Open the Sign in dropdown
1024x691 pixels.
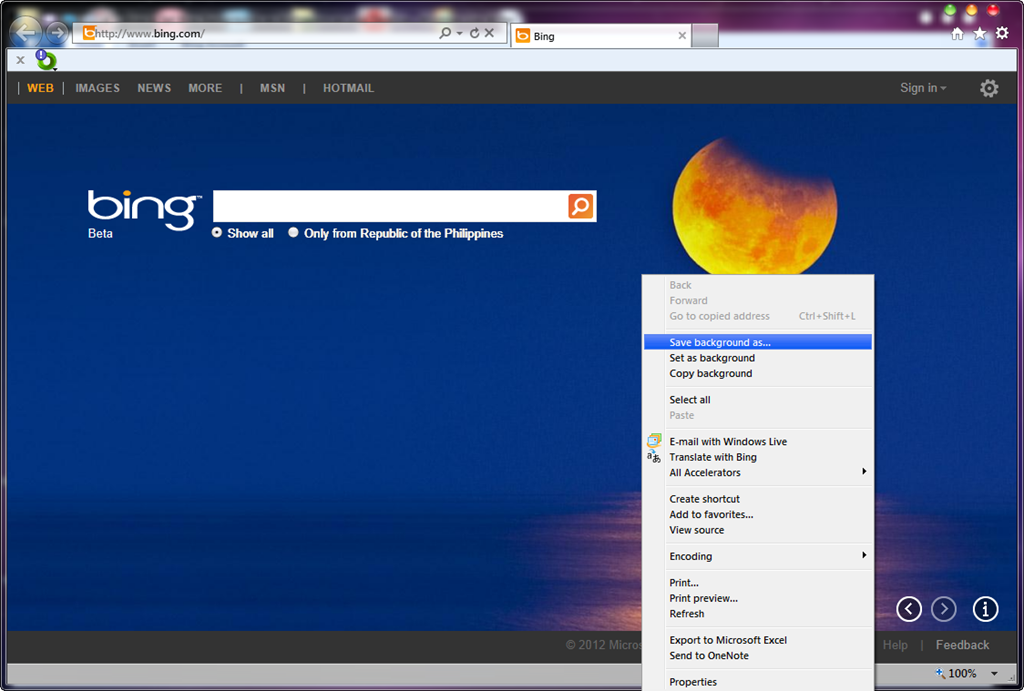coord(923,88)
